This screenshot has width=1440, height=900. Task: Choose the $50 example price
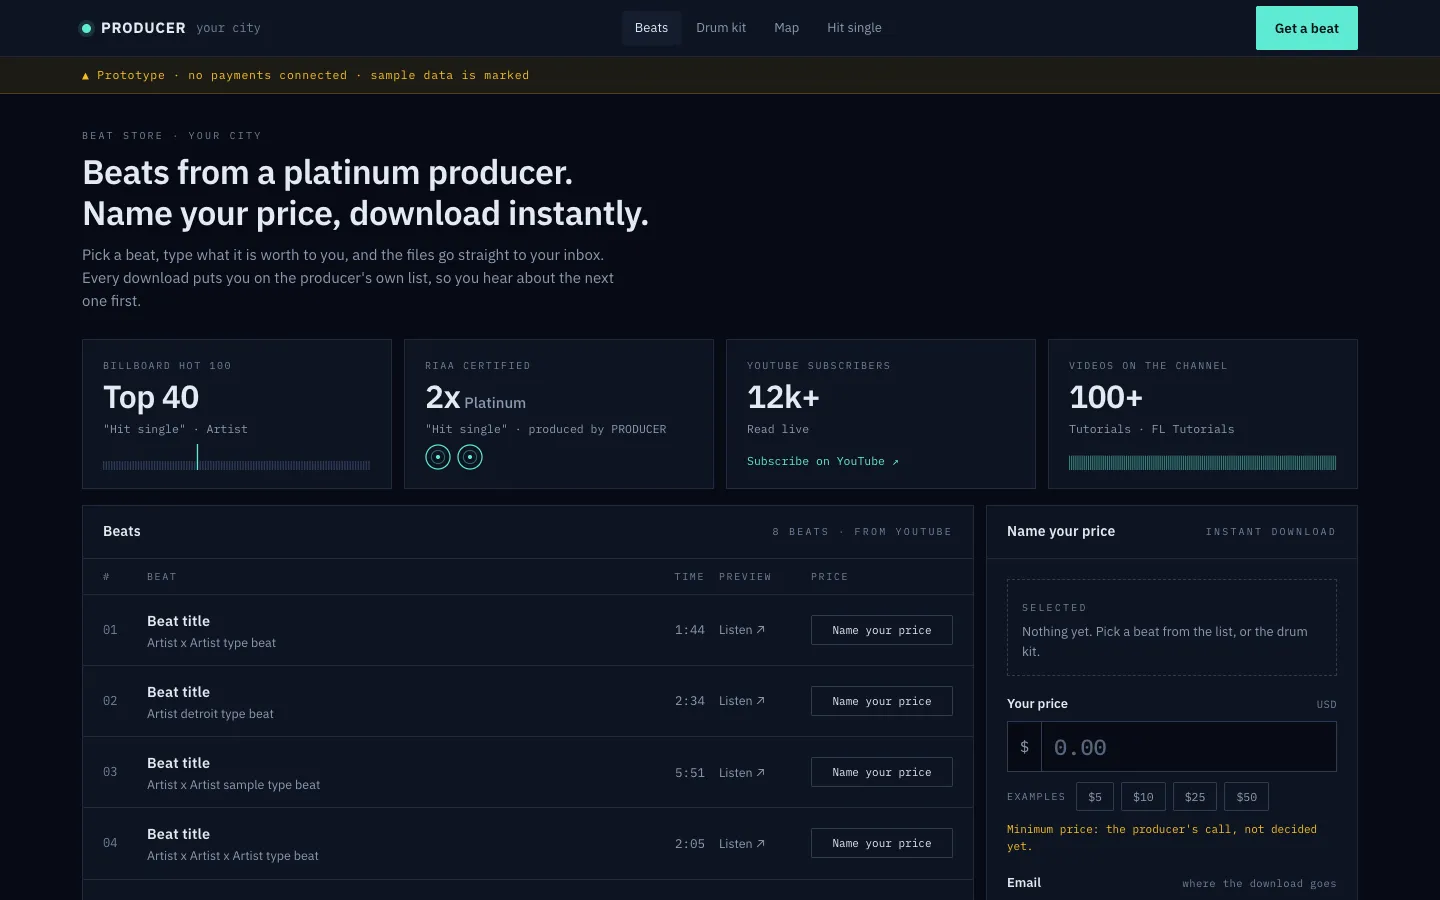[1246, 797]
